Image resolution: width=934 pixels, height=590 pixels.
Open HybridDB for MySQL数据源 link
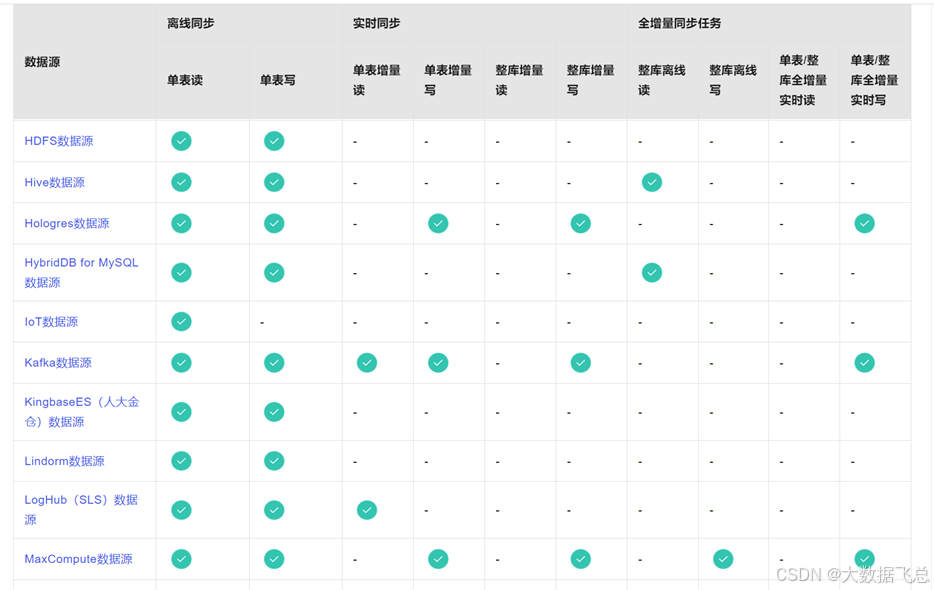point(81,272)
